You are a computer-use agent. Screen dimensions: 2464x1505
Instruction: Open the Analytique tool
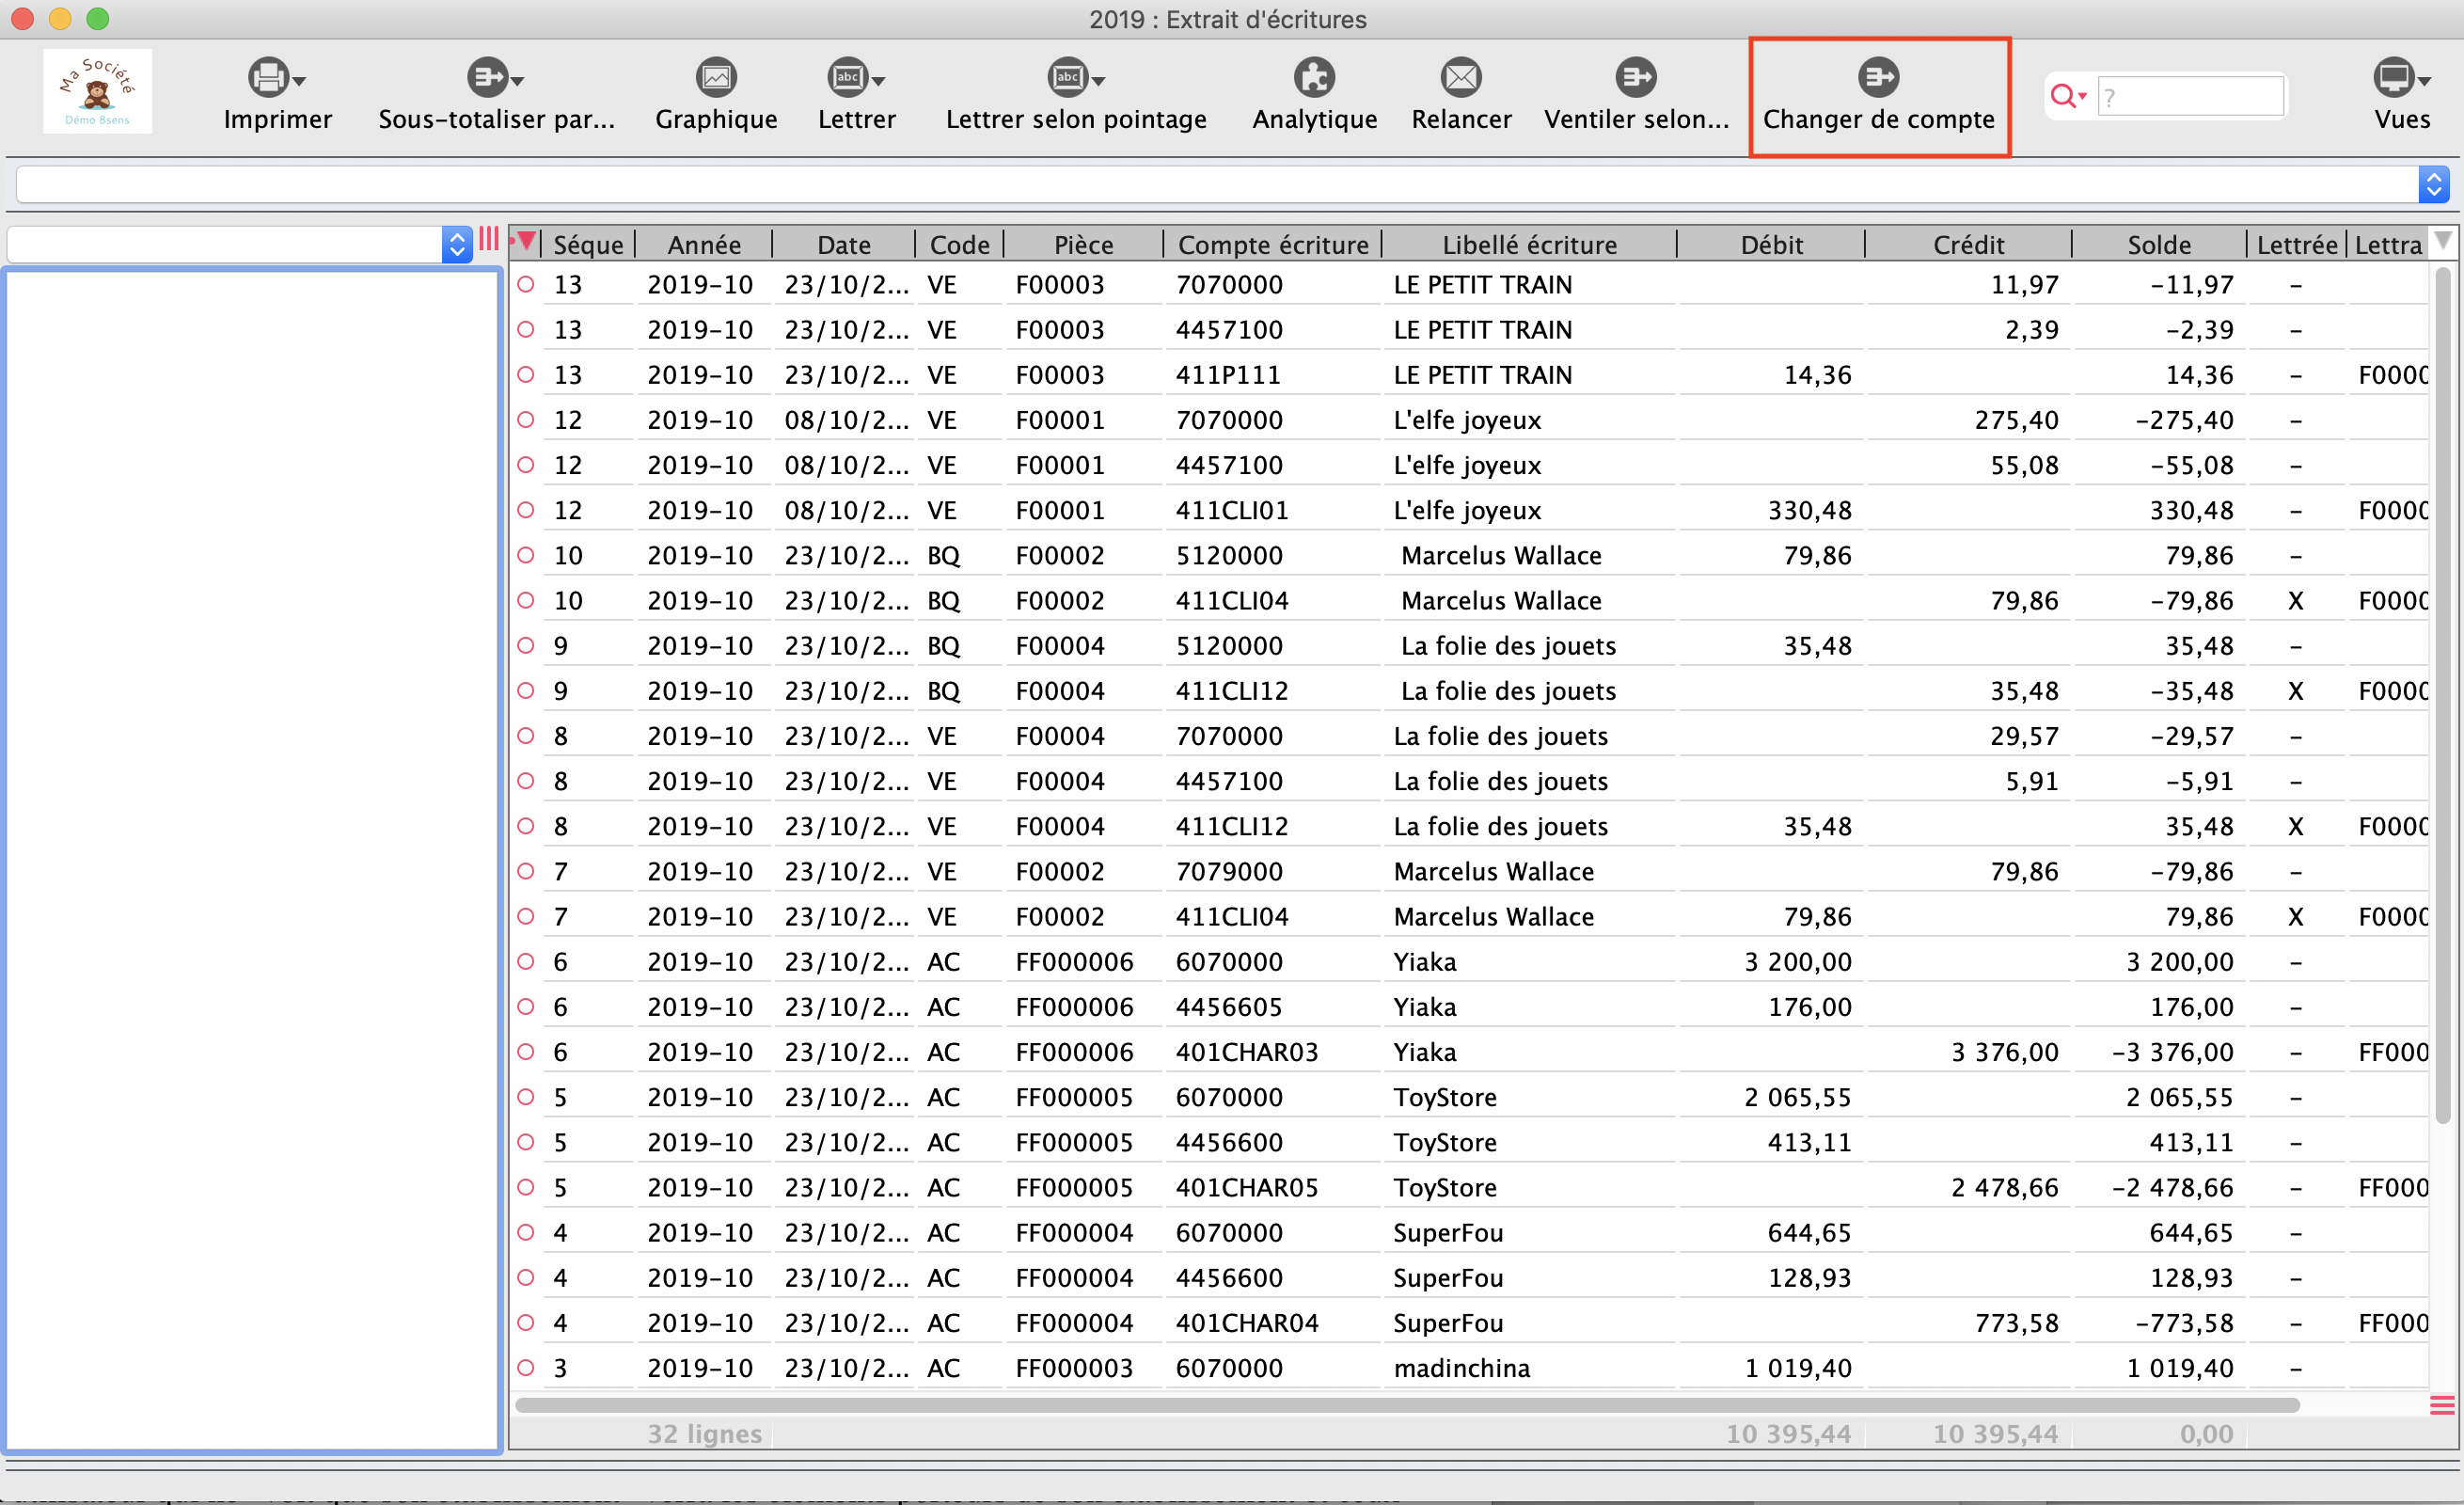click(x=1314, y=77)
